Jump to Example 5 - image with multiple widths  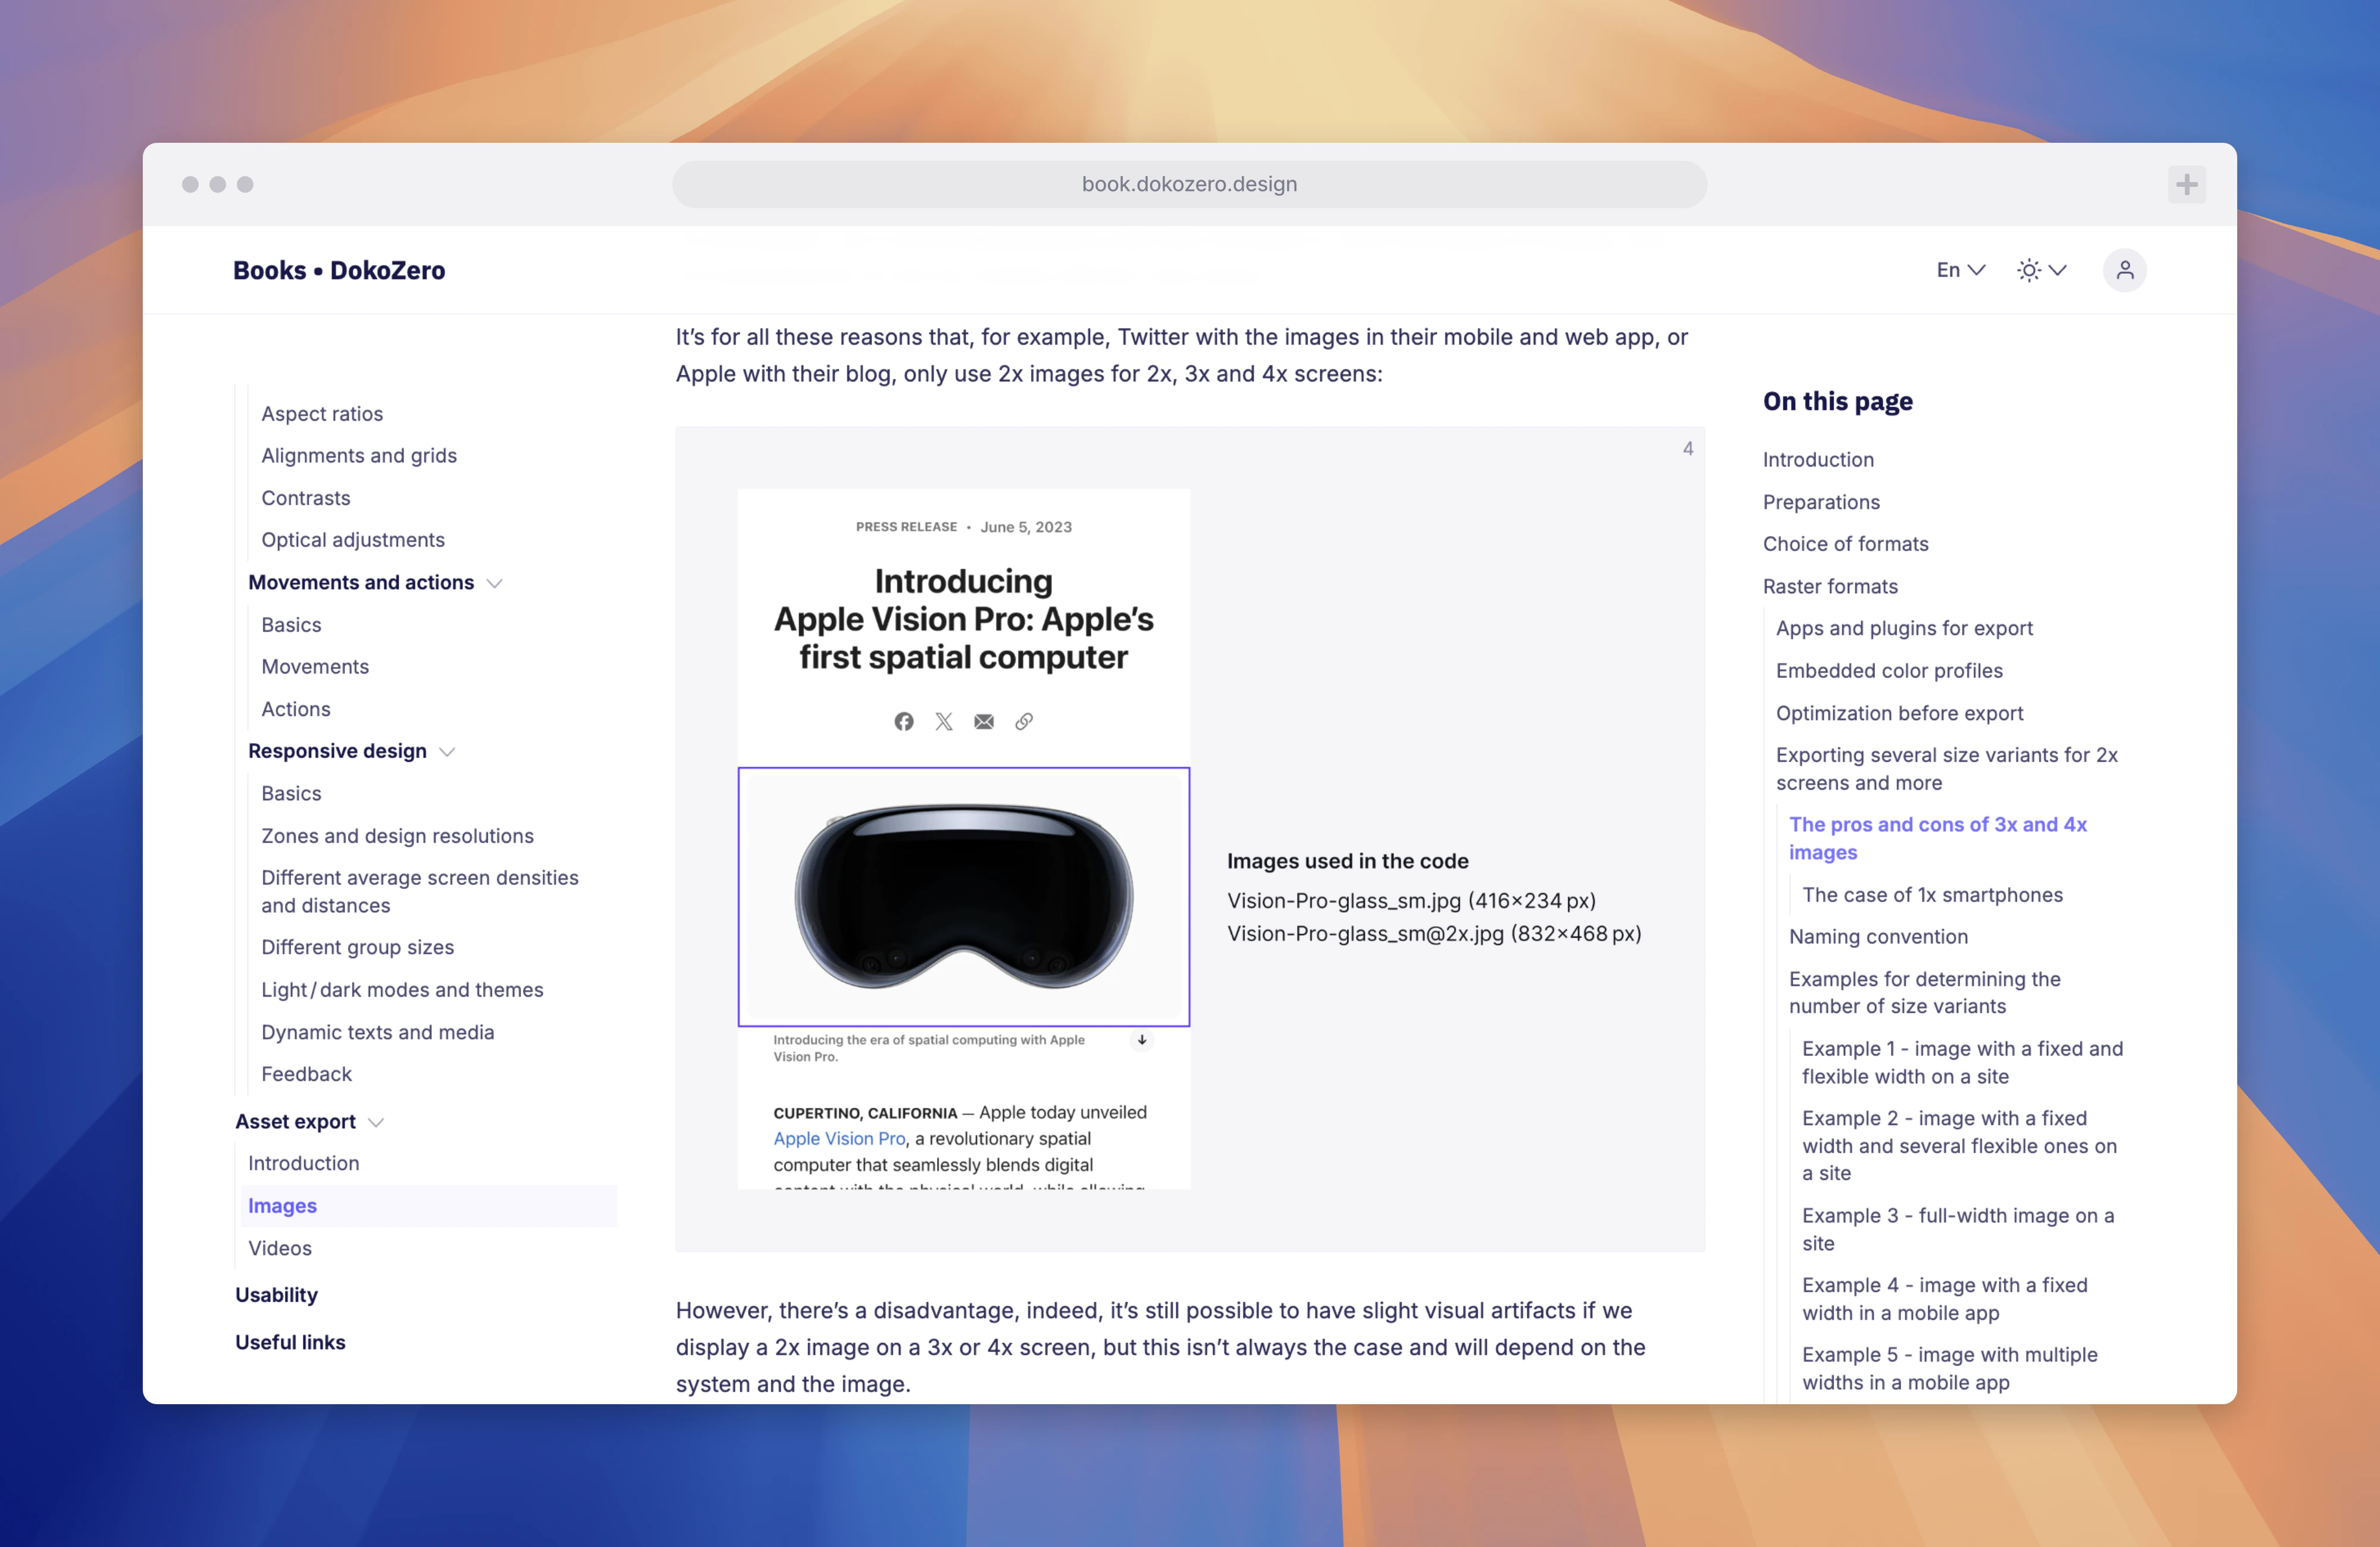pos(1949,1368)
